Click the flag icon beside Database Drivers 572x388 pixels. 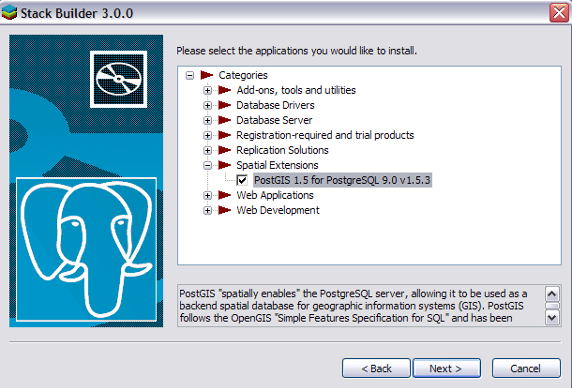(x=225, y=105)
